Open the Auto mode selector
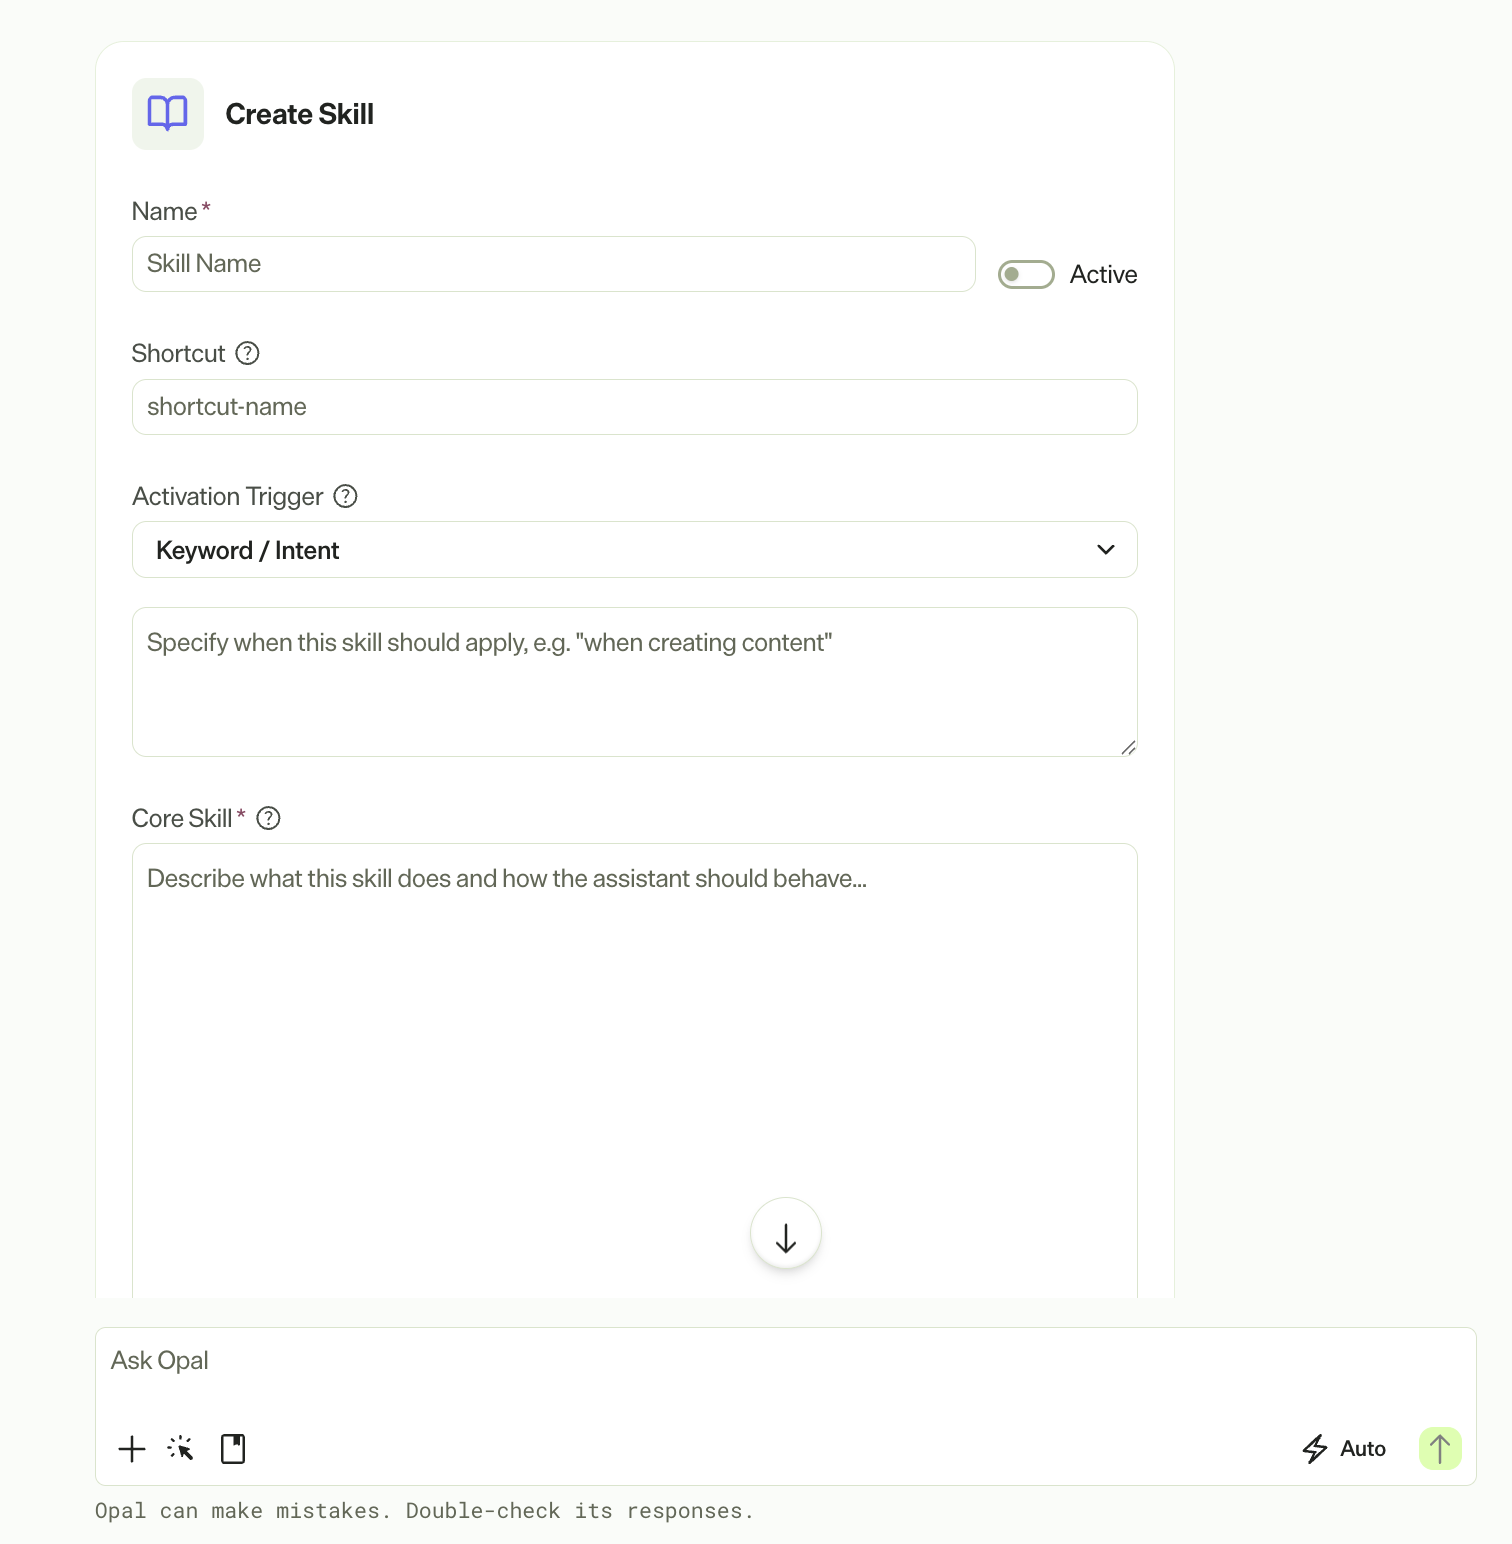This screenshot has height=1544, width=1512. 1344,1449
